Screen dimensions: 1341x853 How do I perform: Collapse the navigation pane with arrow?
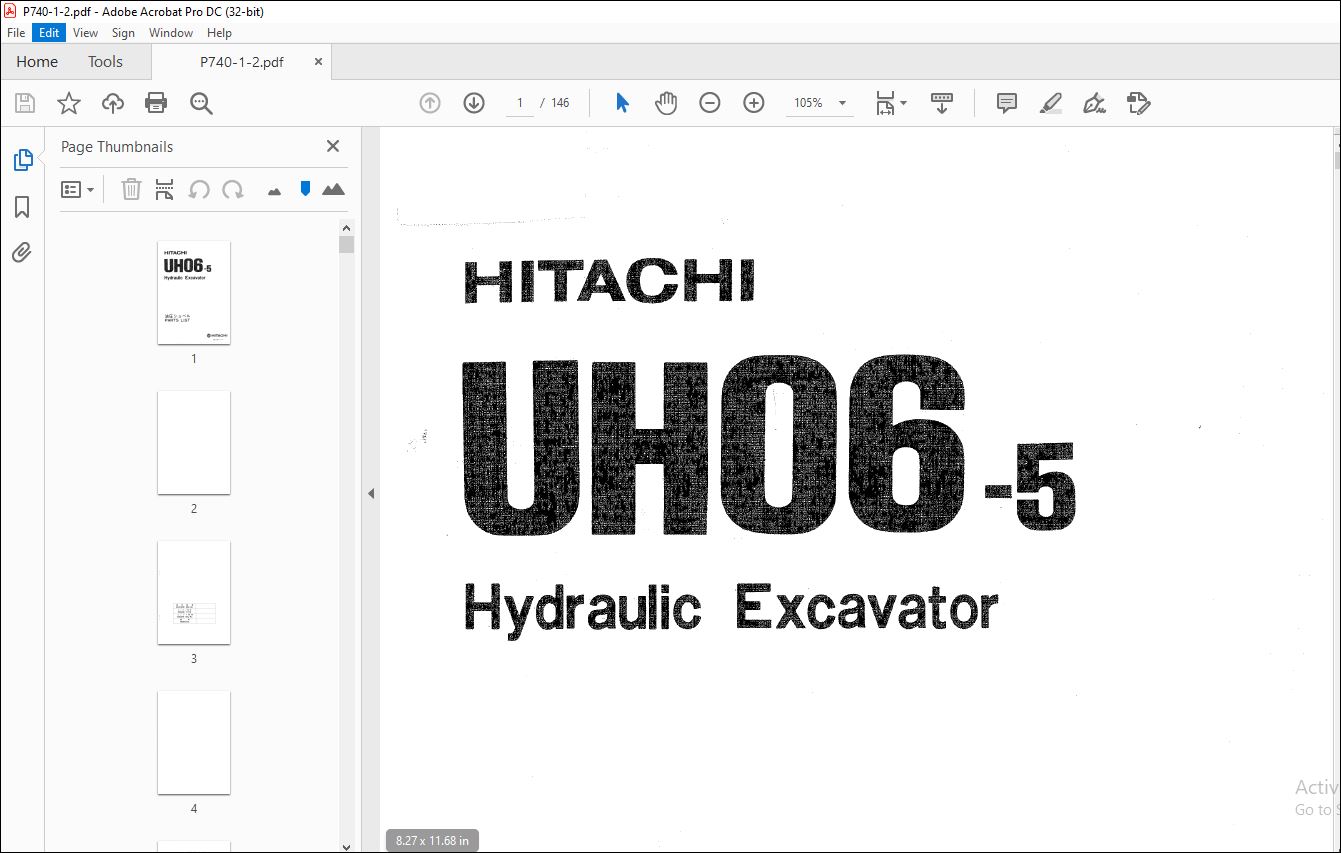click(x=371, y=493)
